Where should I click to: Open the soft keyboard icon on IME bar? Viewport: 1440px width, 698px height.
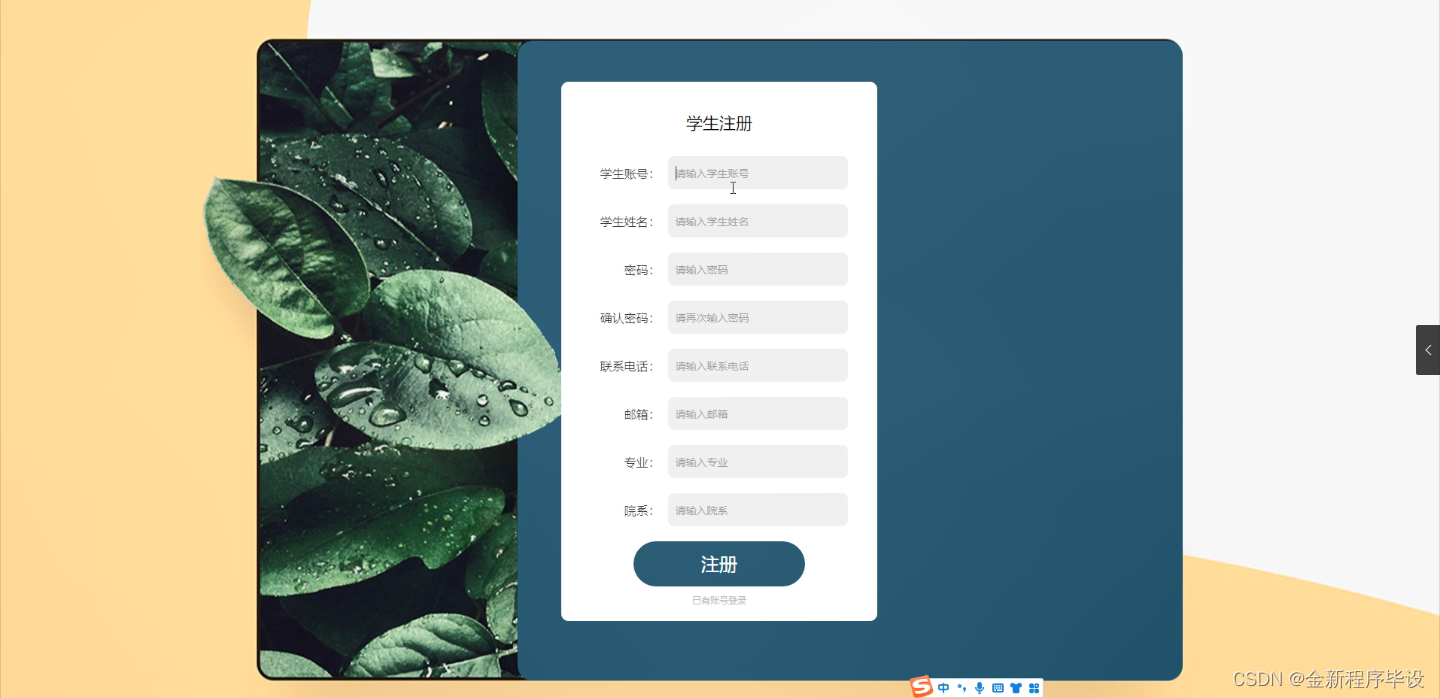click(x=997, y=688)
